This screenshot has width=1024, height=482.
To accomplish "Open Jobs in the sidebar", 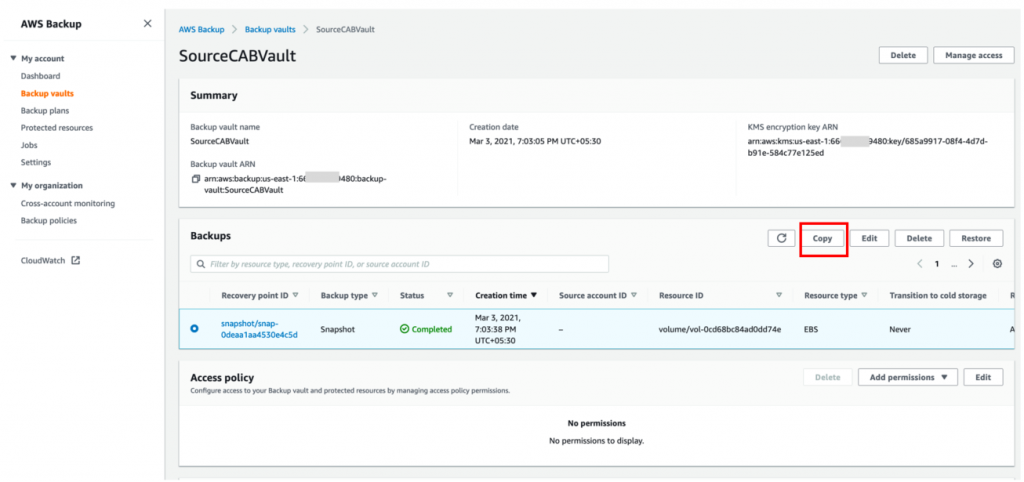I will 29,145.
